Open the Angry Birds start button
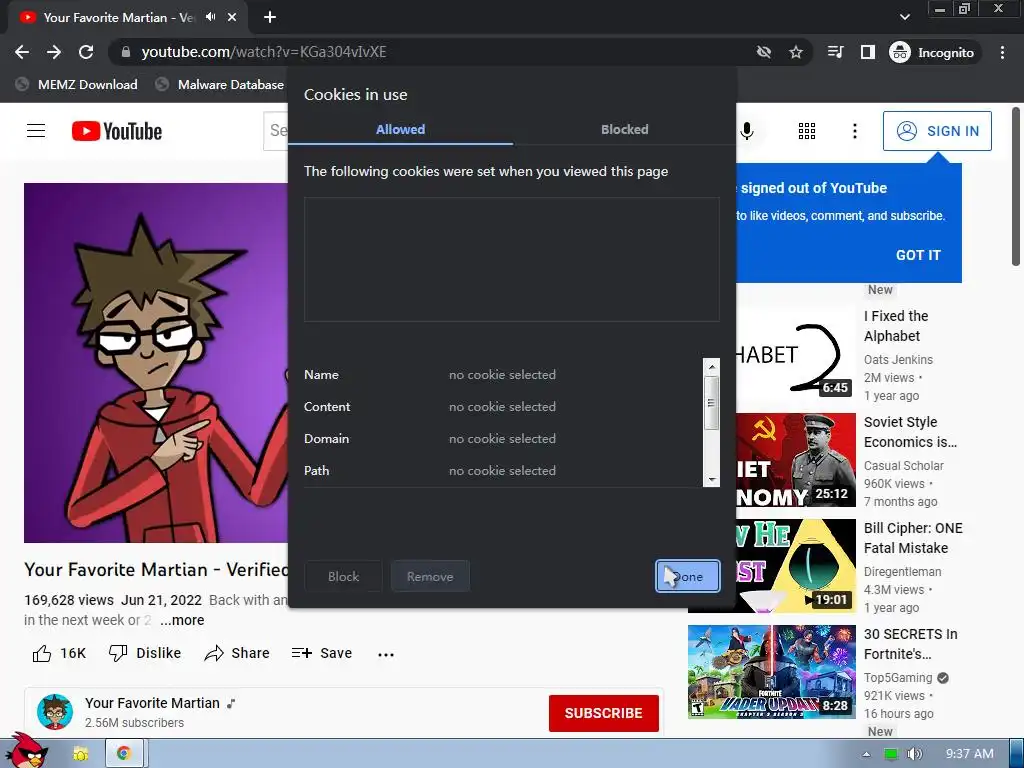Screen dimensions: 1024x768 point(26,751)
